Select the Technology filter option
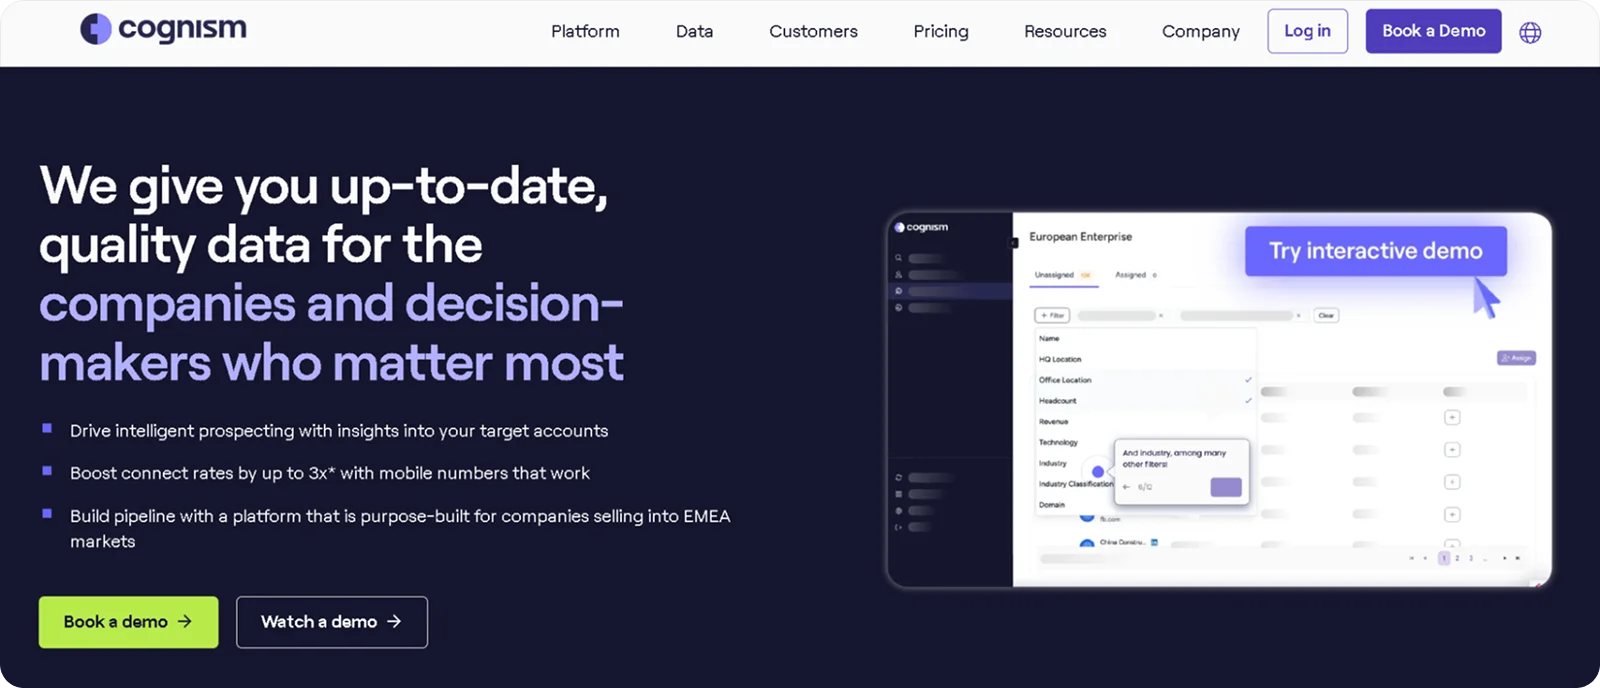This screenshot has width=1600, height=688. click(x=1058, y=442)
